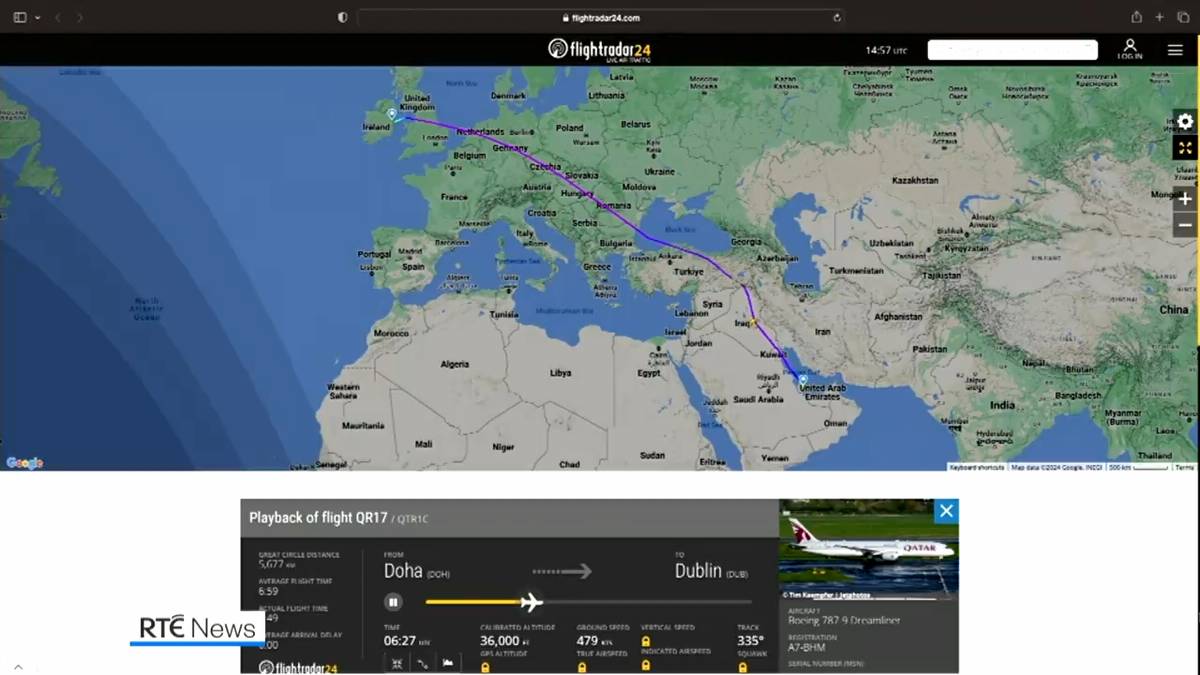Show Safari tab overview
The height and width of the screenshot is (675, 1200).
[x=1183, y=17]
